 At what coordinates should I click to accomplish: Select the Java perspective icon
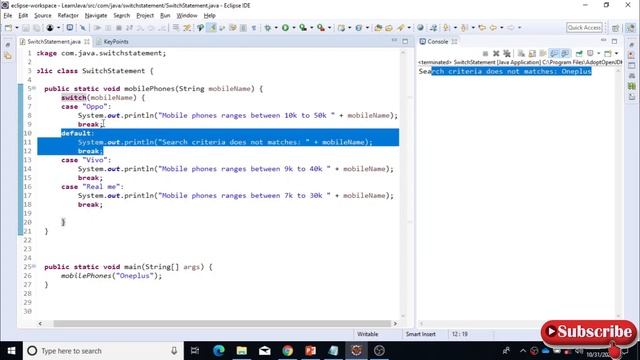tap(630, 28)
